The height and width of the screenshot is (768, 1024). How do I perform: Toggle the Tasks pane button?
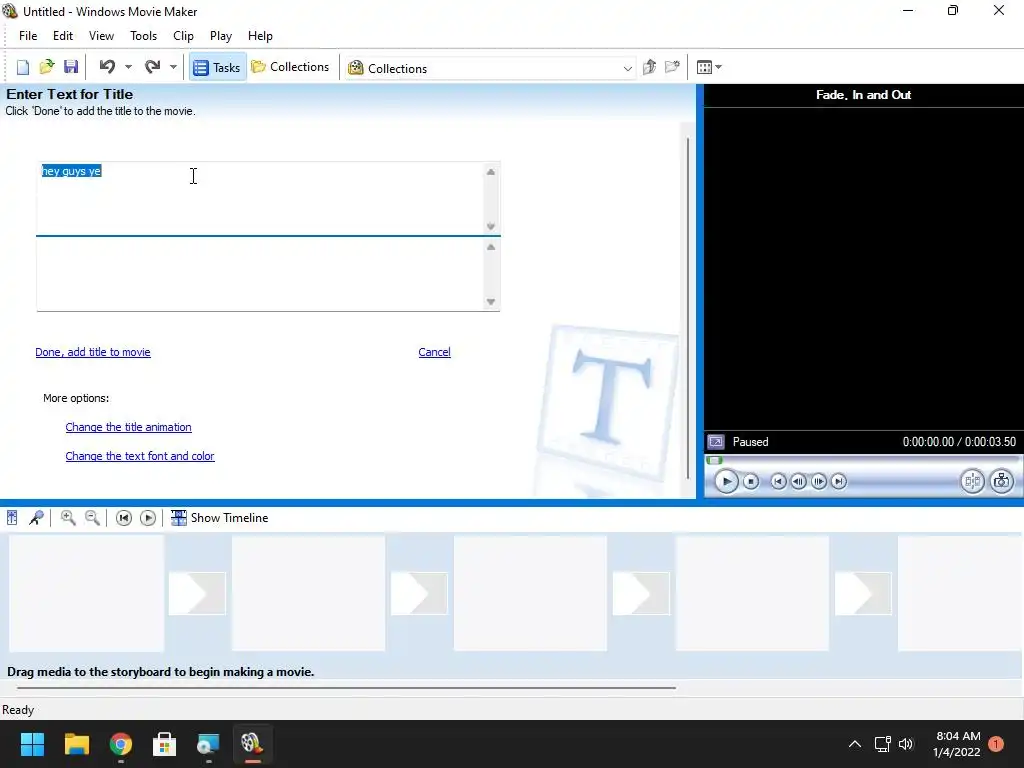pos(217,67)
